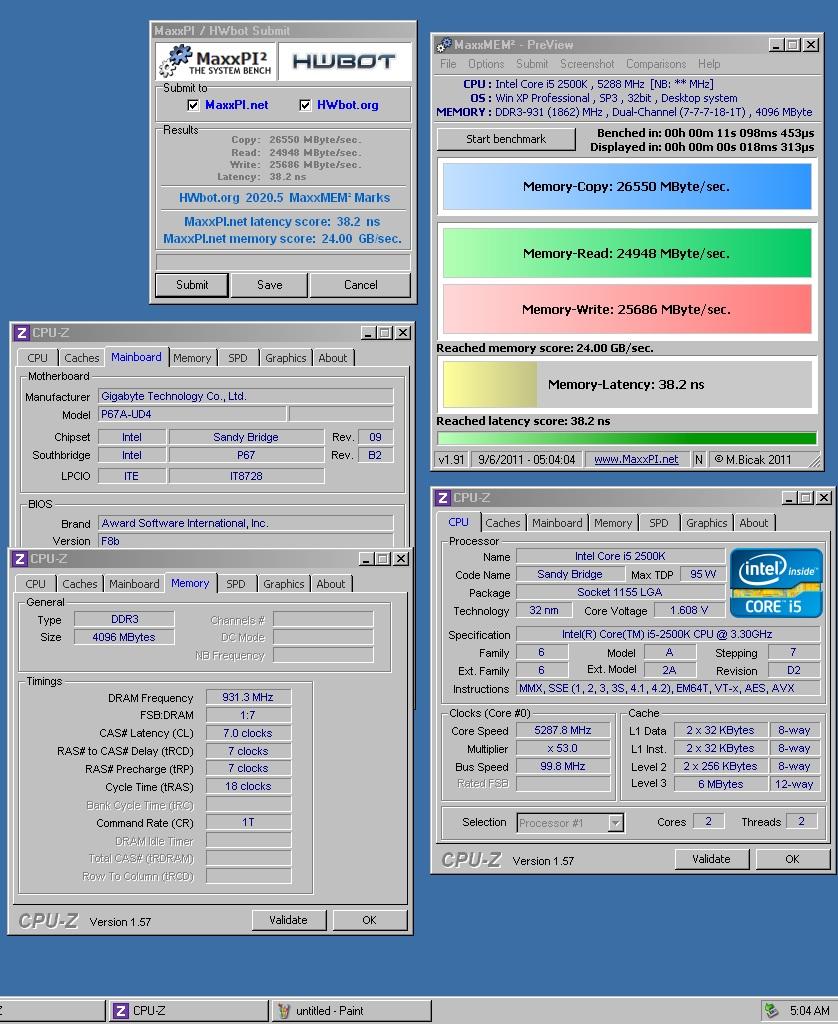Image resolution: width=838 pixels, height=1024 pixels.
Task: Click the CAS# Latency 7.0 clocks value
Action: tap(248, 733)
